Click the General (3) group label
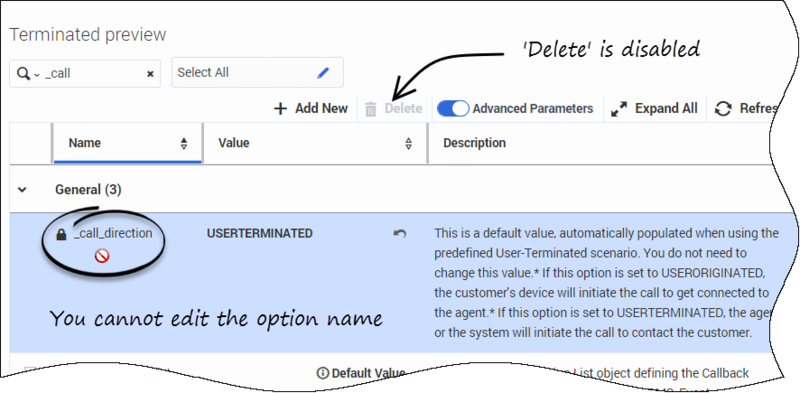Viewport: 800px width, 393px height. (x=88, y=190)
